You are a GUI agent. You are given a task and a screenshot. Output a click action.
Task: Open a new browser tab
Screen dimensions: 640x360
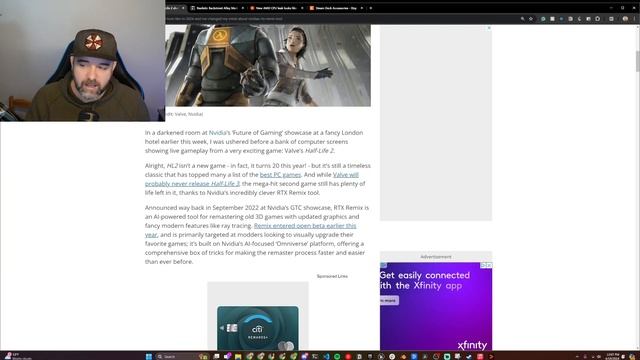[x=371, y=8]
